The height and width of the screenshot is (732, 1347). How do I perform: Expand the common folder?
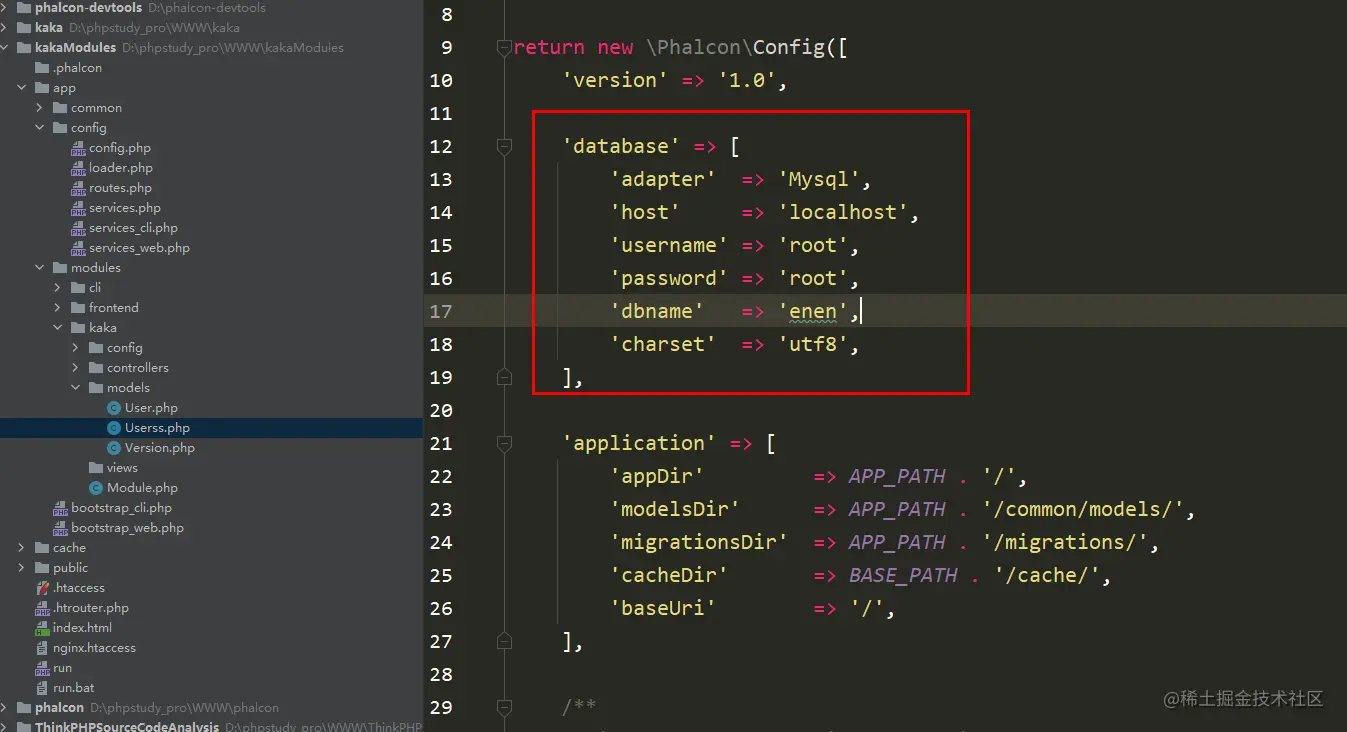(40, 108)
